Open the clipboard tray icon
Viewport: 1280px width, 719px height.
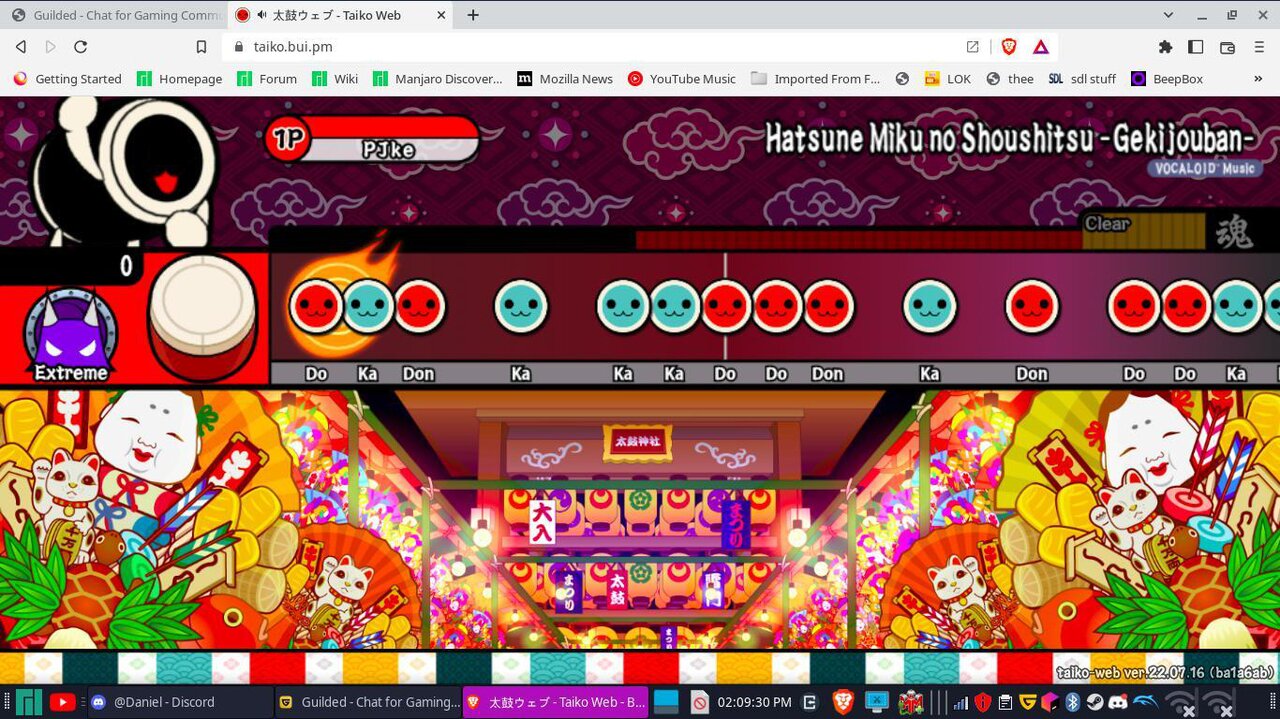pyautogui.click(x=1005, y=702)
